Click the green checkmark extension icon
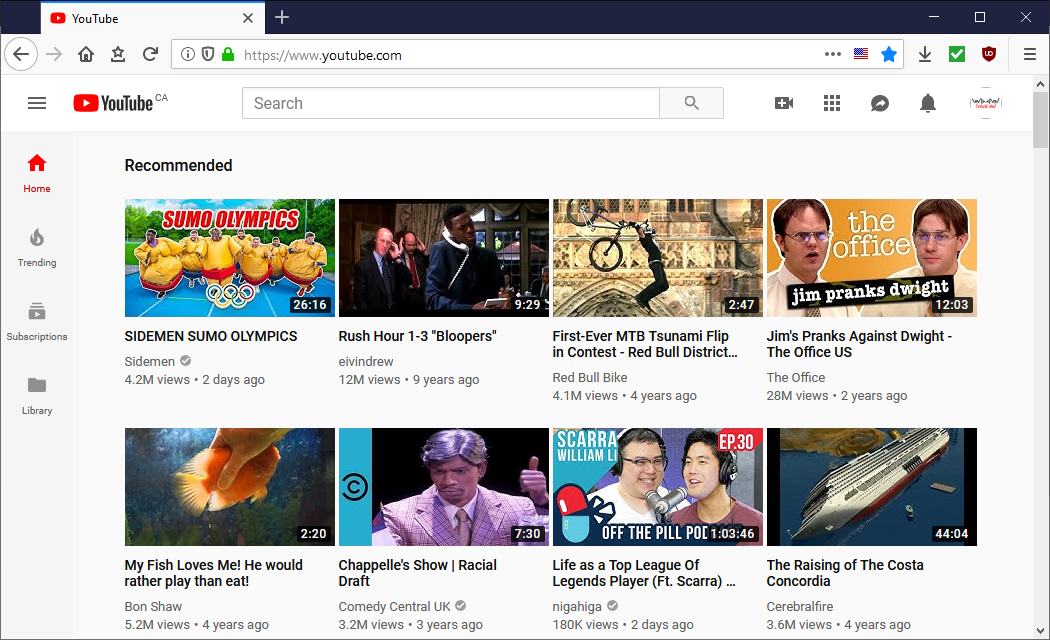The width and height of the screenshot is (1050, 640). tap(957, 54)
